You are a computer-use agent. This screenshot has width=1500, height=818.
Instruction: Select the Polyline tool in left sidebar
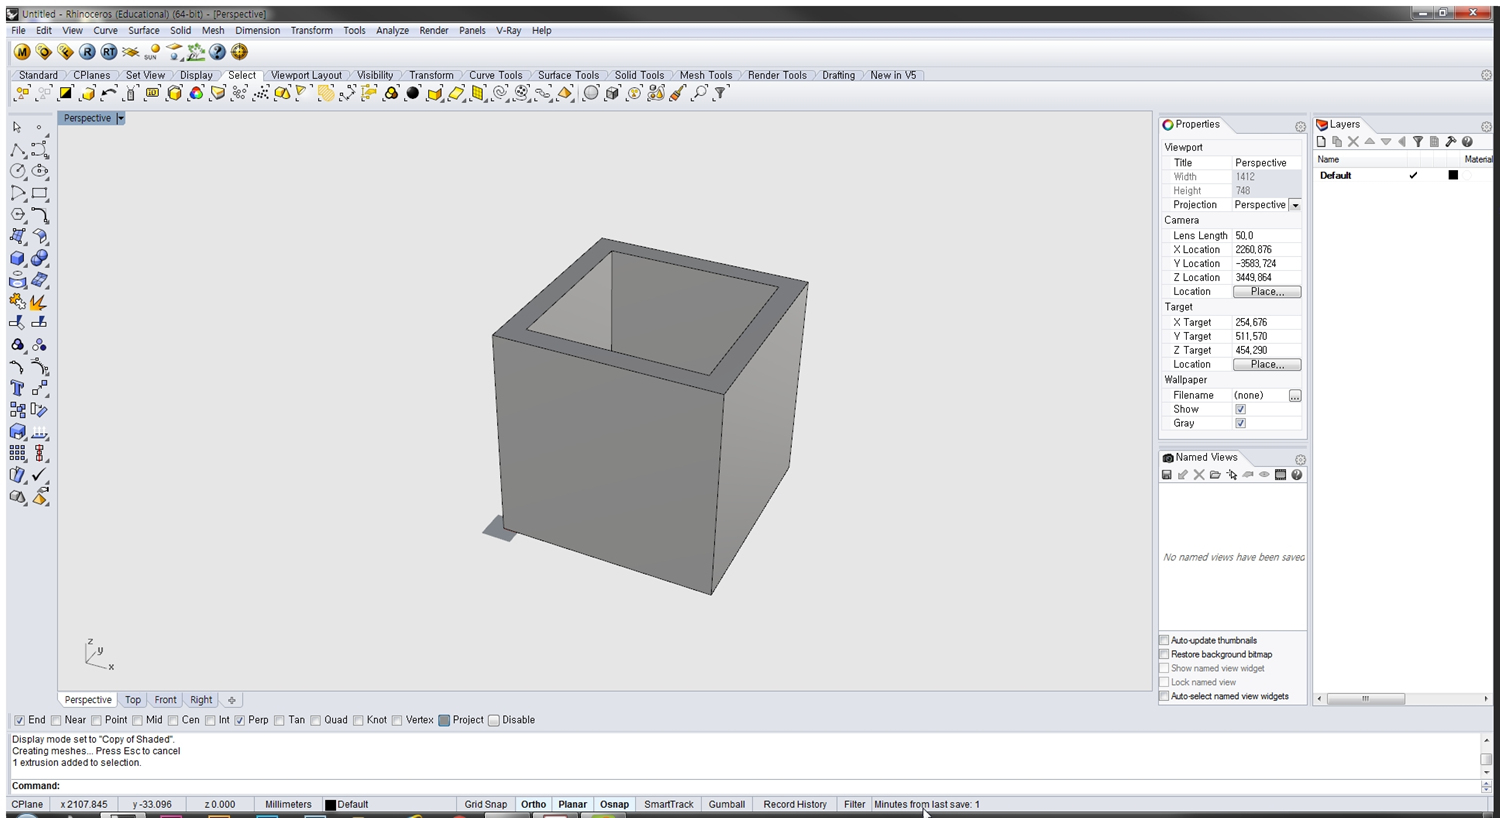click(x=17, y=150)
